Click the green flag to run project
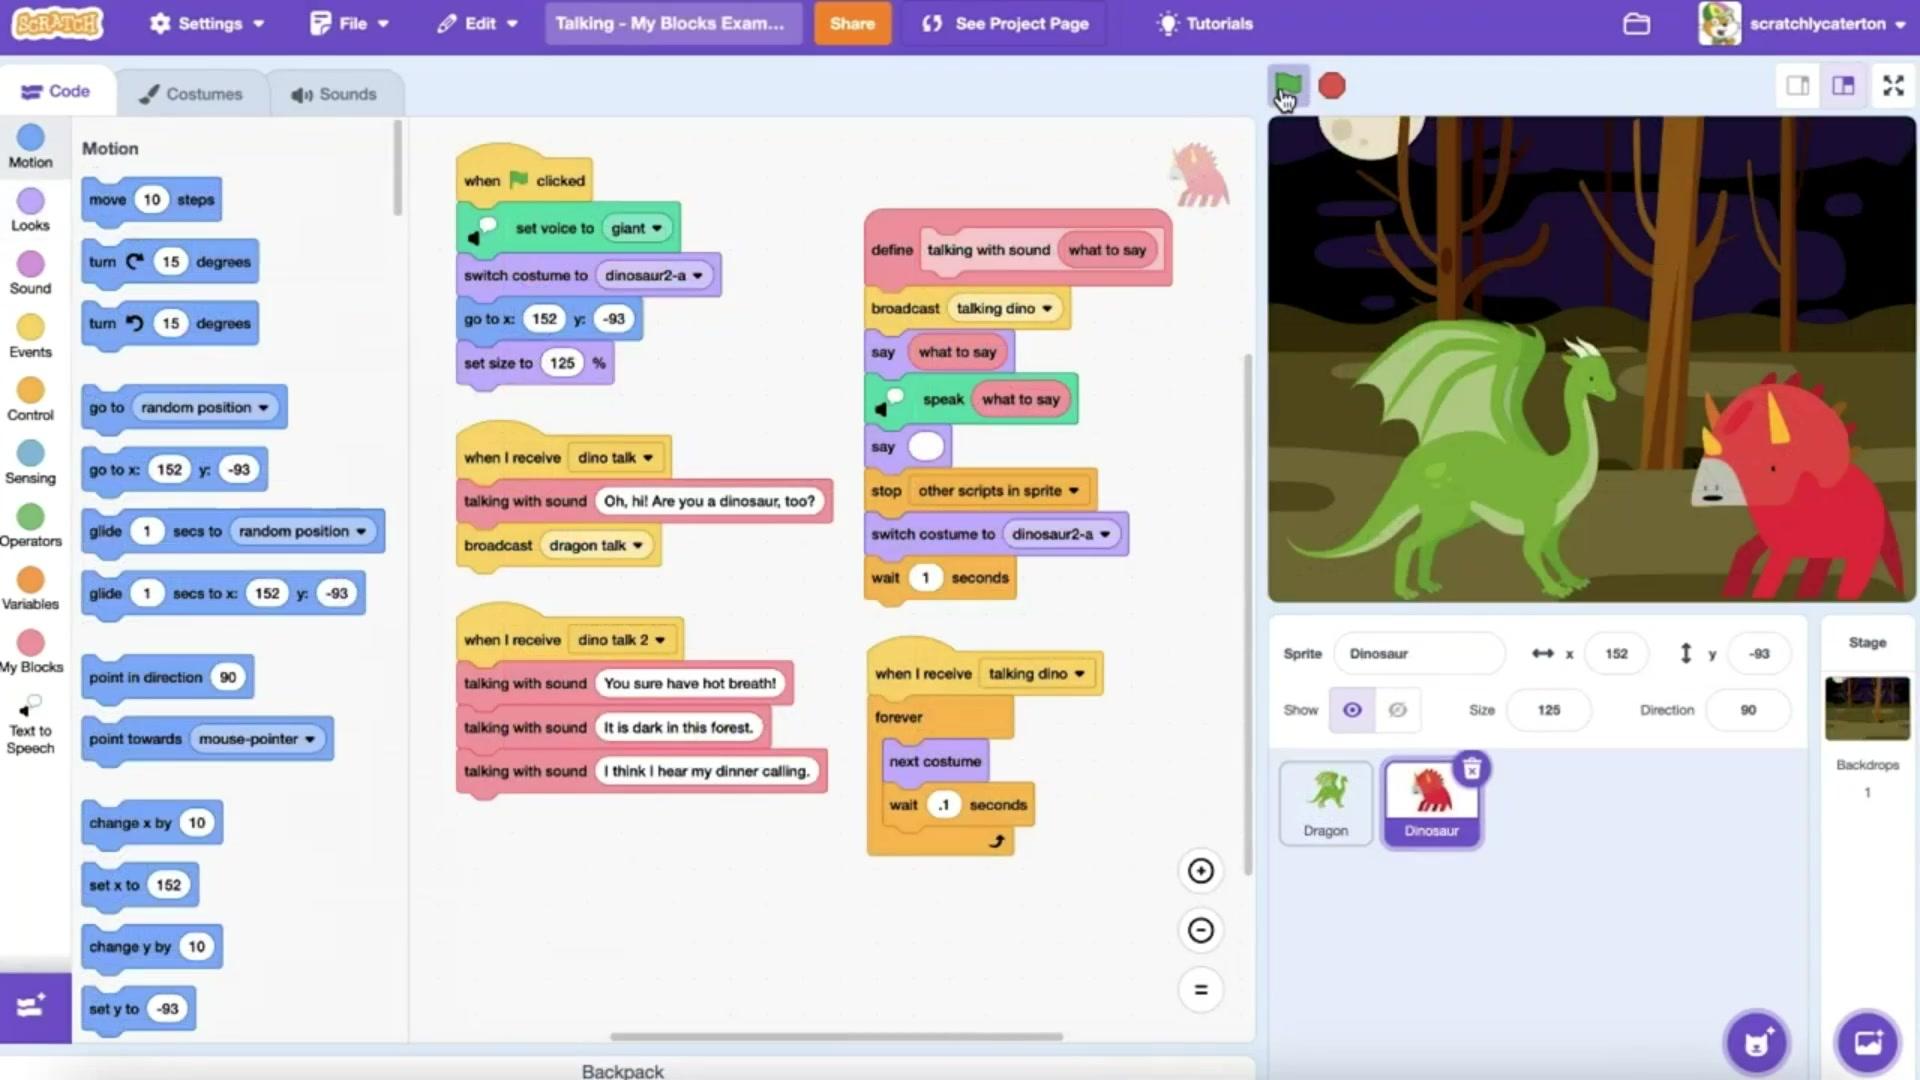This screenshot has height=1080, width=1920. [x=1288, y=85]
